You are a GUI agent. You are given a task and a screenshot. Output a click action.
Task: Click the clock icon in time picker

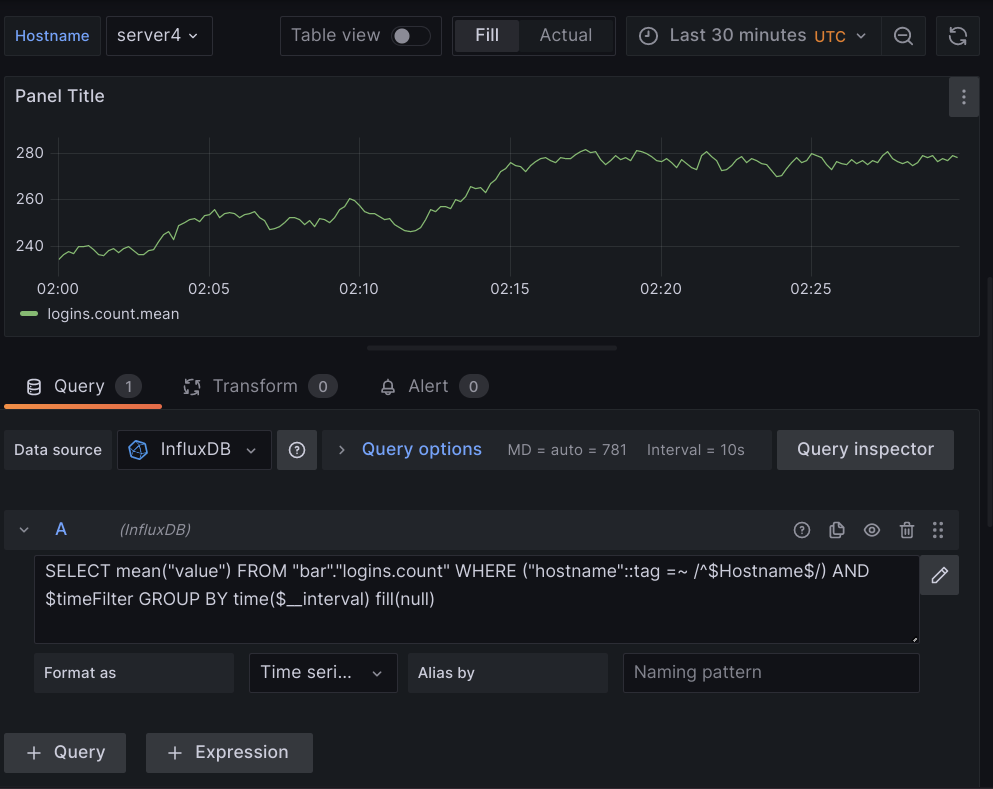tap(647, 35)
